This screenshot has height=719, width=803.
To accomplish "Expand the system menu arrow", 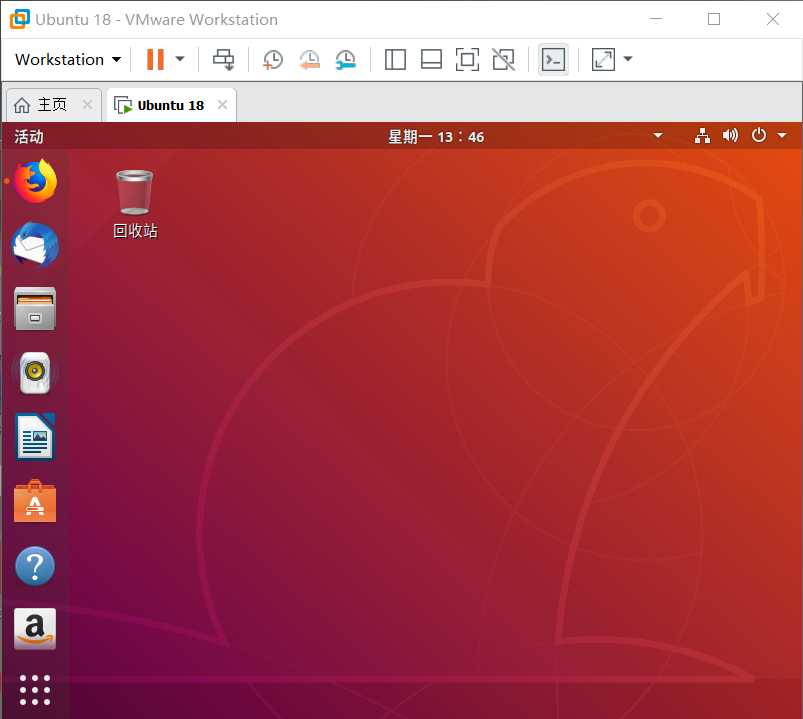I will pos(782,136).
